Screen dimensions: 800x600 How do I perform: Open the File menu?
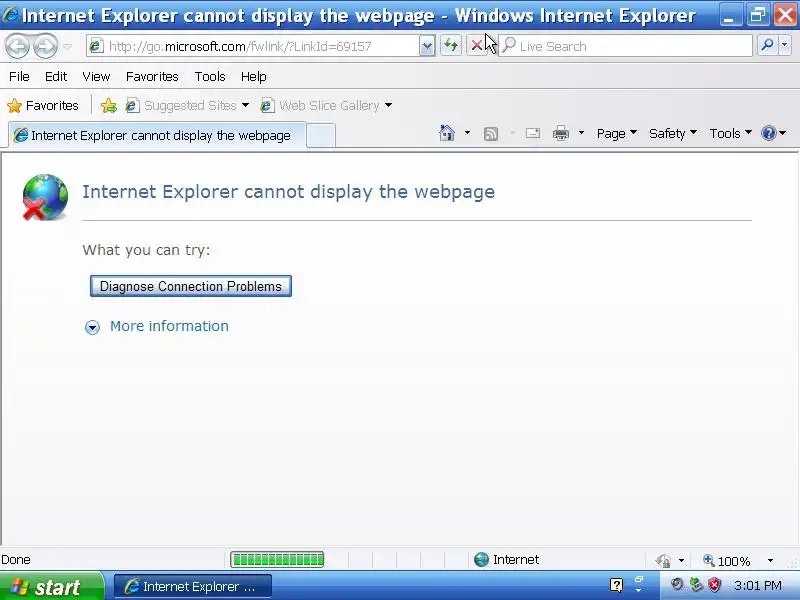[x=19, y=77]
